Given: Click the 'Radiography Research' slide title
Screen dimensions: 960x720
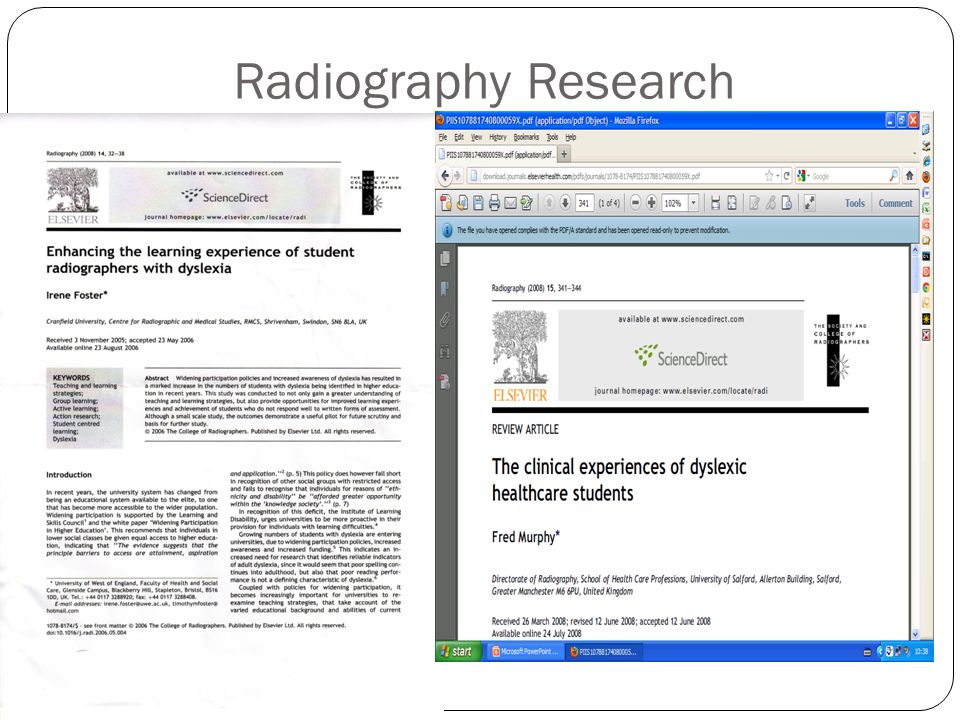Looking at the screenshot, I should (484, 81).
